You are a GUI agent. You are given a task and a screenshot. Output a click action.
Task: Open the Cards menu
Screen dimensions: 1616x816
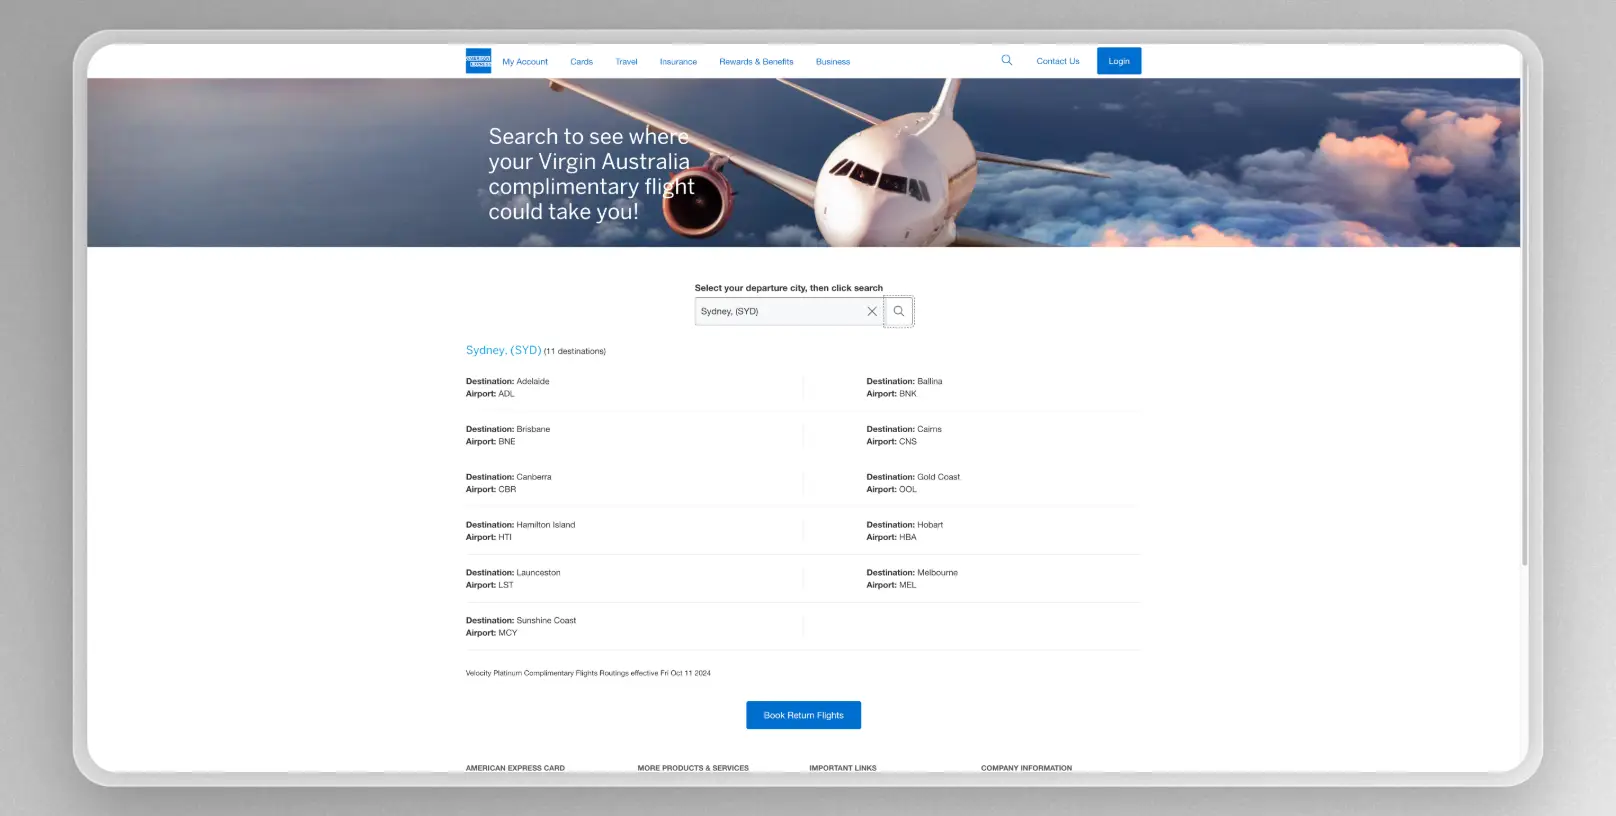[581, 62]
